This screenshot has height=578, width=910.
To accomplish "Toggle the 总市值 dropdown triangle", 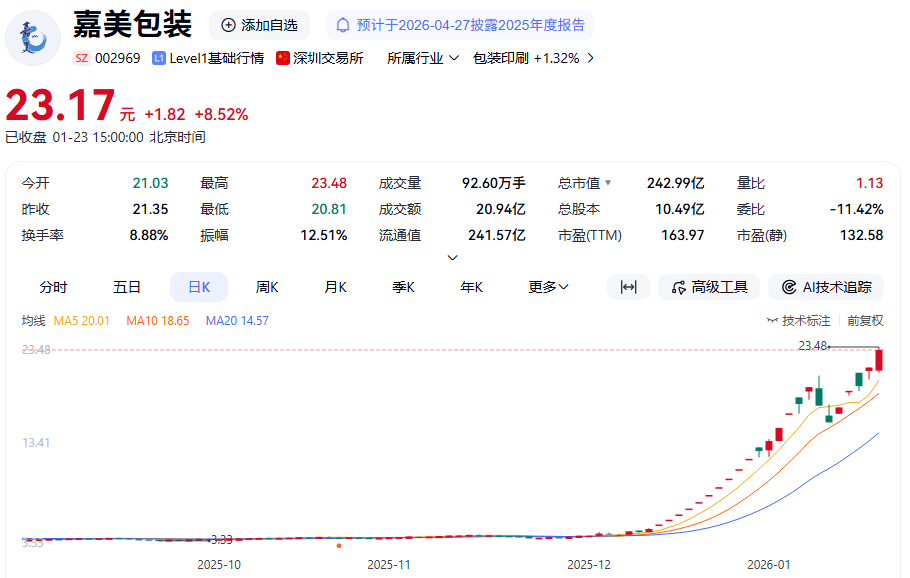I will coord(607,184).
